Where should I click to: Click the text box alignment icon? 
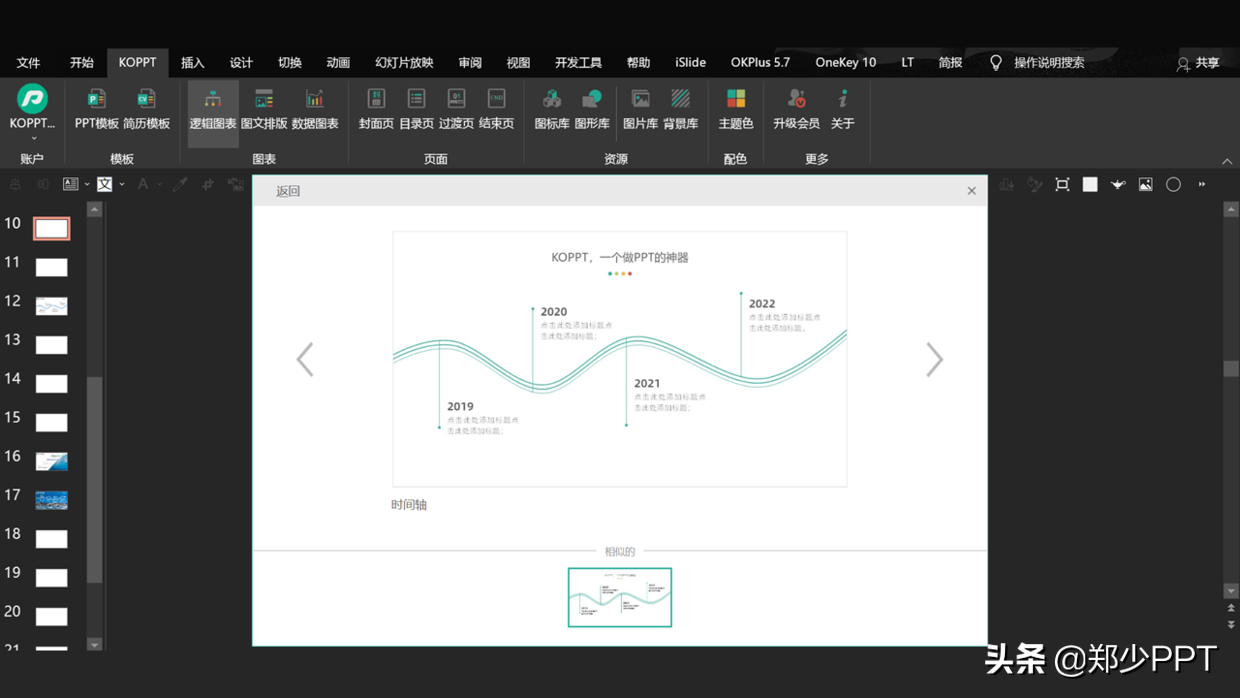coord(70,184)
